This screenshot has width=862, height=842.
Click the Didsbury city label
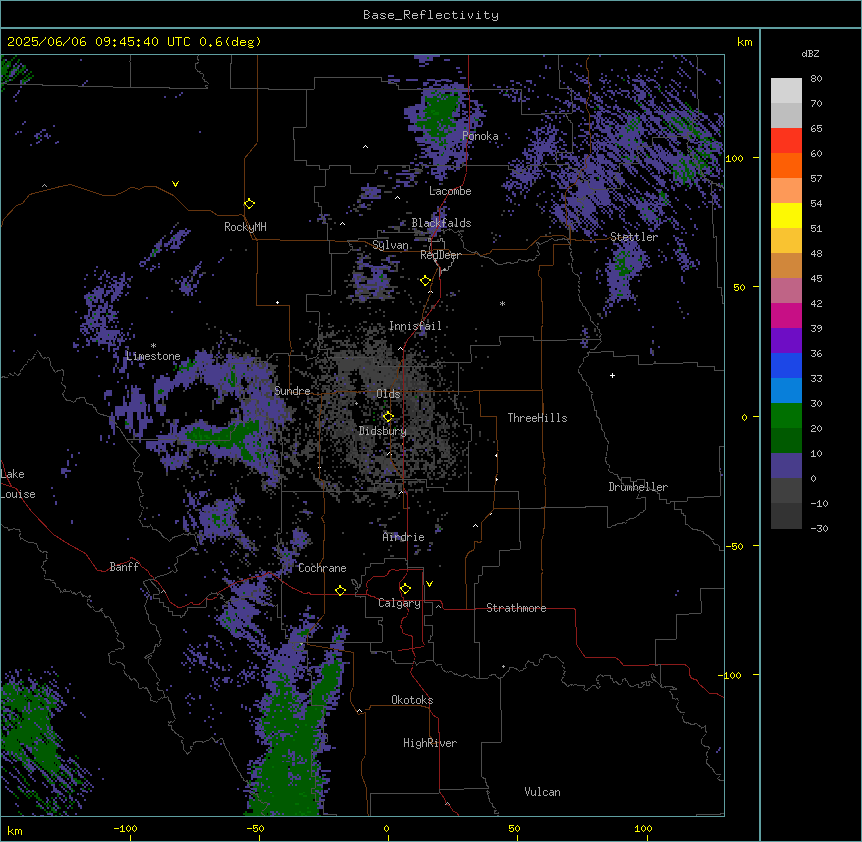[383, 431]
